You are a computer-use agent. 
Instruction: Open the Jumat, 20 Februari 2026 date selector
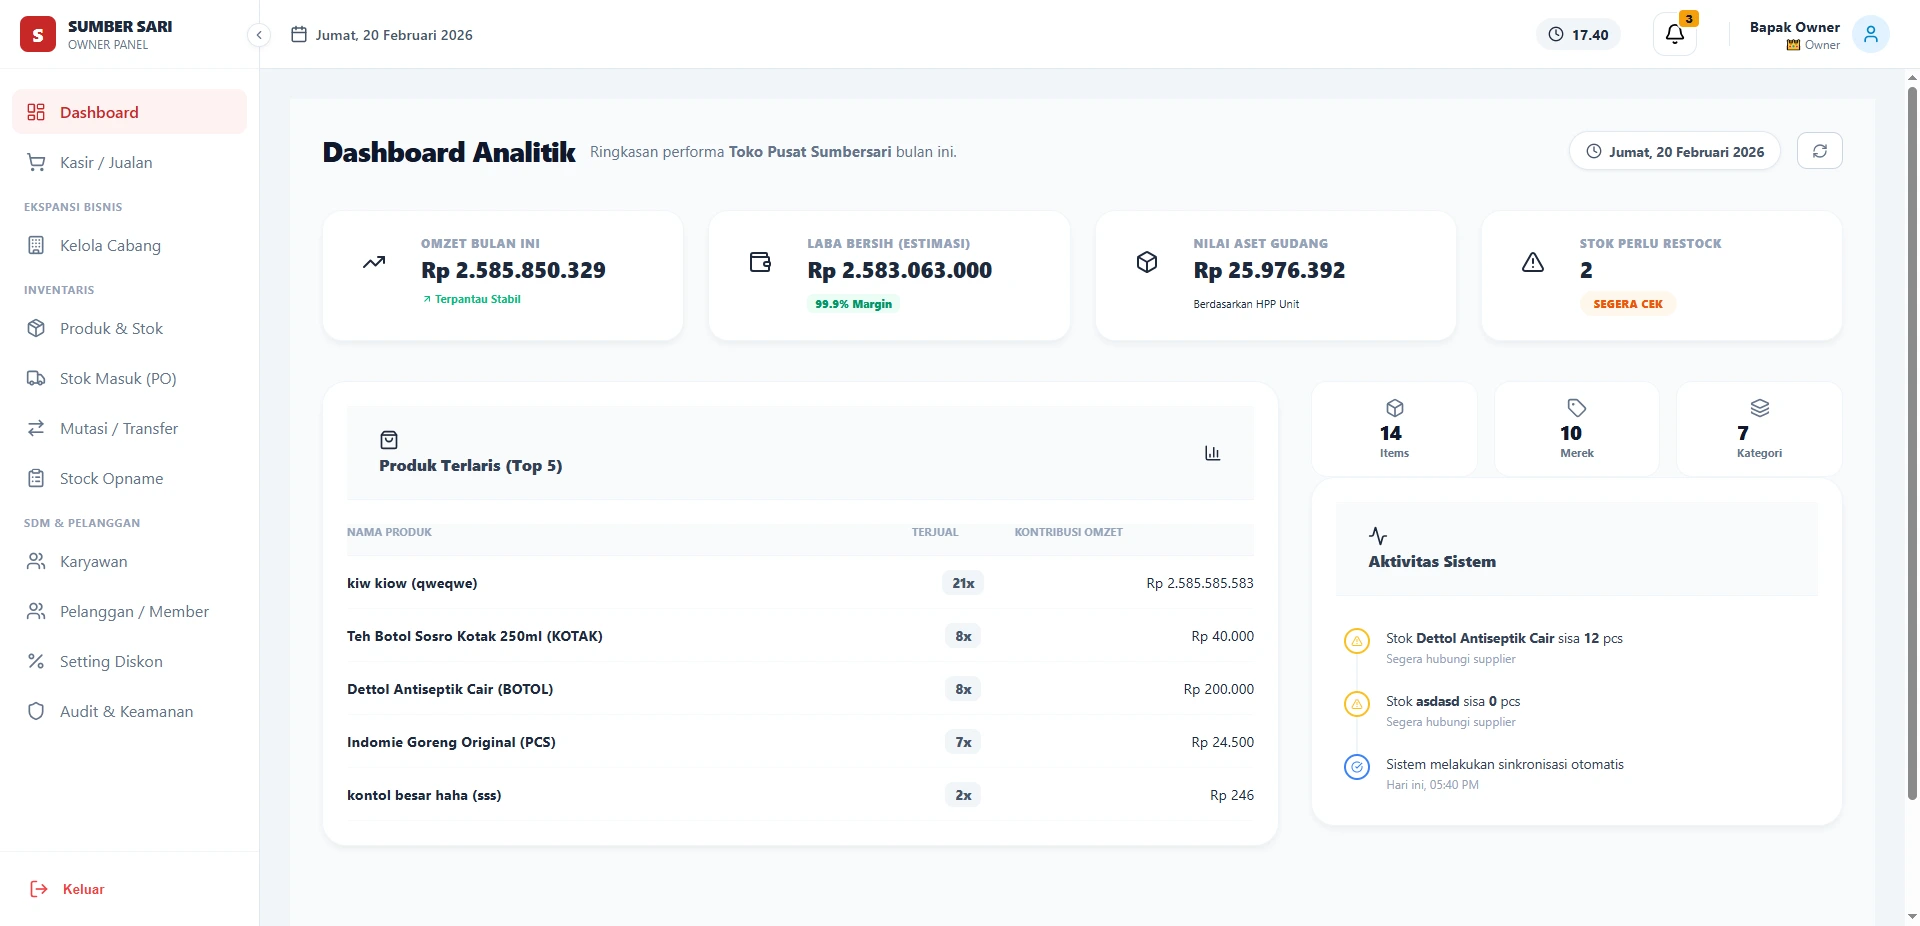click(1675, 151)
